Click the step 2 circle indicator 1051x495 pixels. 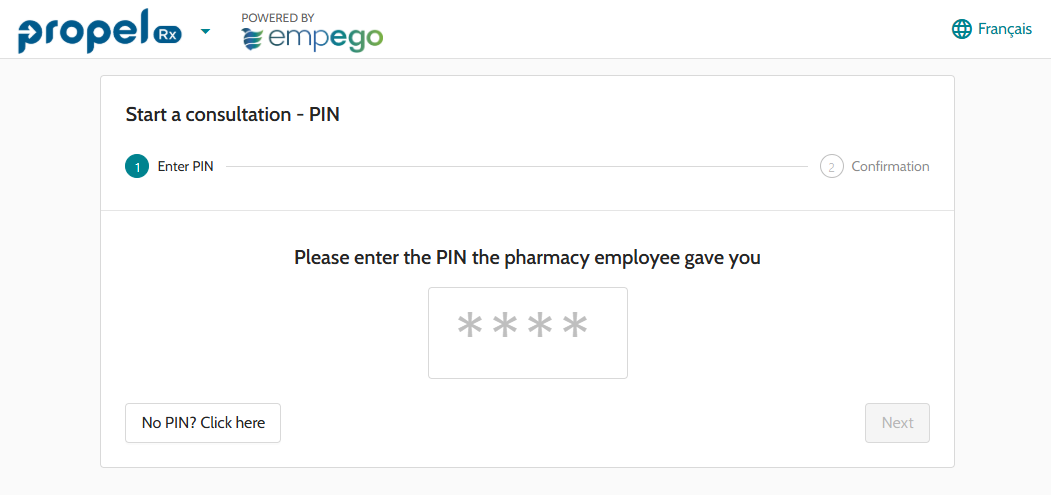[x=832, y=167]
